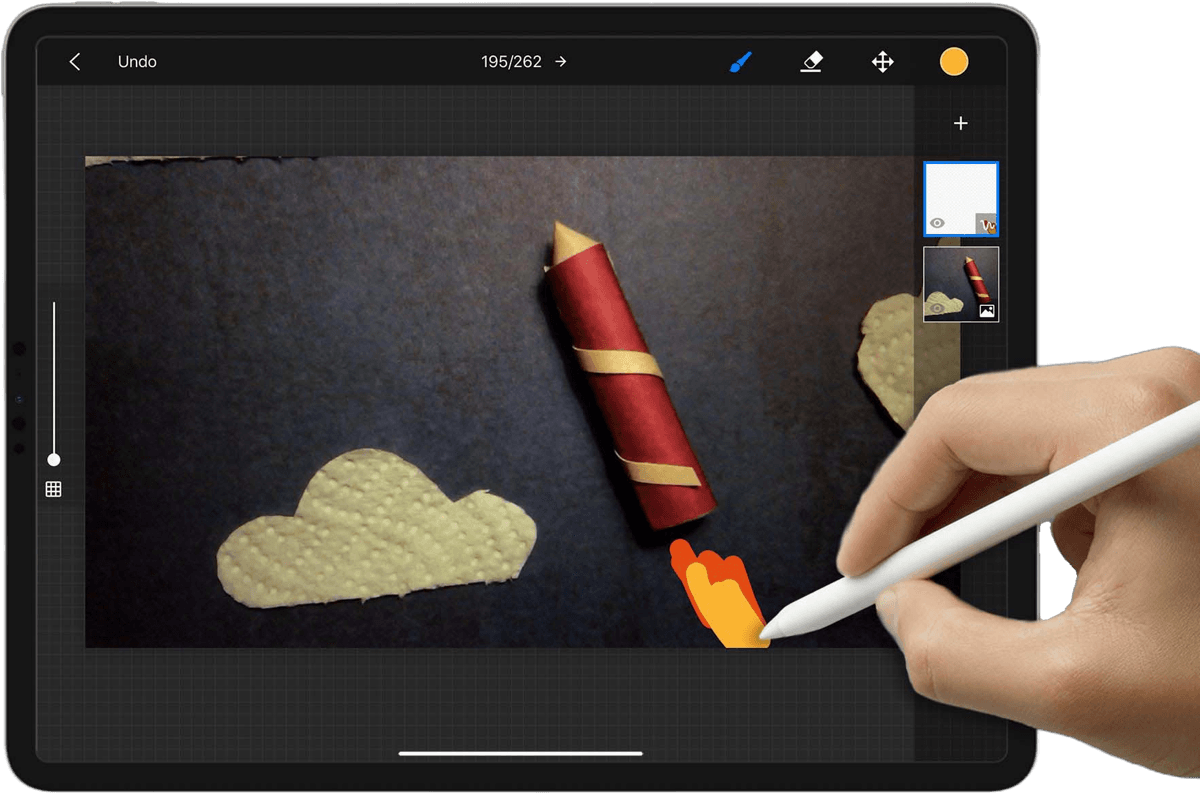1200x794 pixels.
Task: Toggle the grid overlay icon below the slider
Action: 53,488
